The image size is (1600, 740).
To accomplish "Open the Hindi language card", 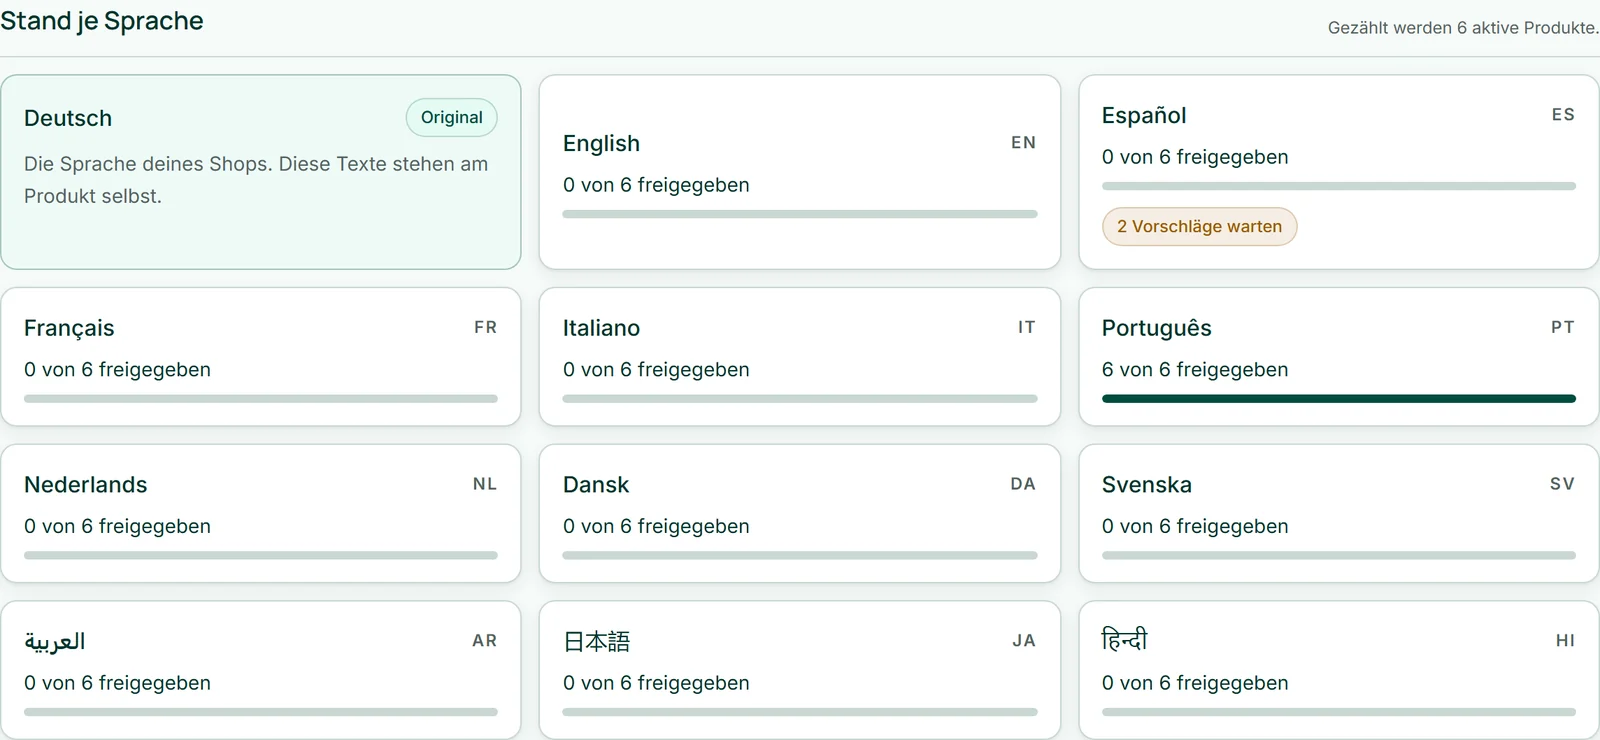I will [x=1339, y=670].
